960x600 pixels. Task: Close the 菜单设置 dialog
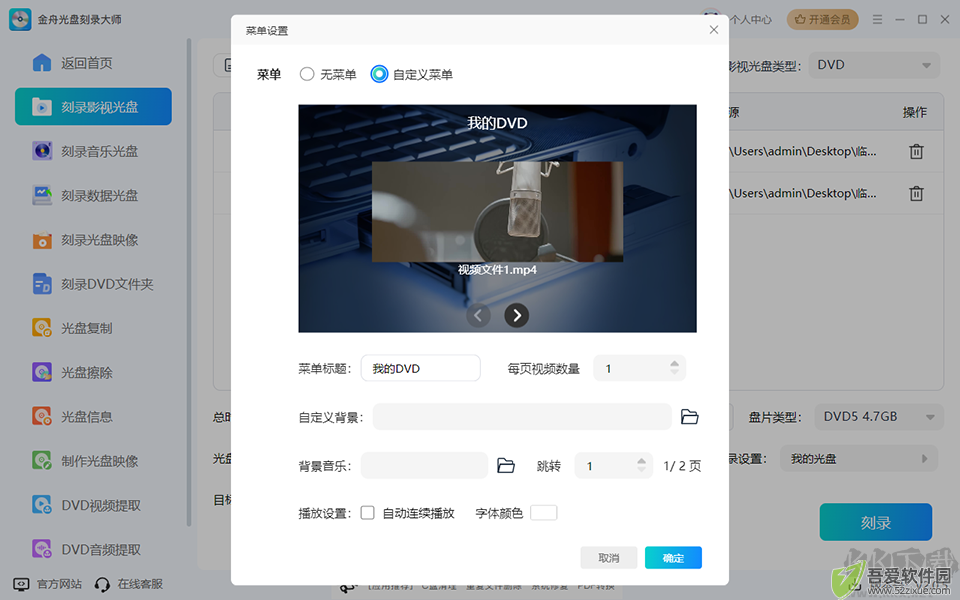click(x=714, y=30)
